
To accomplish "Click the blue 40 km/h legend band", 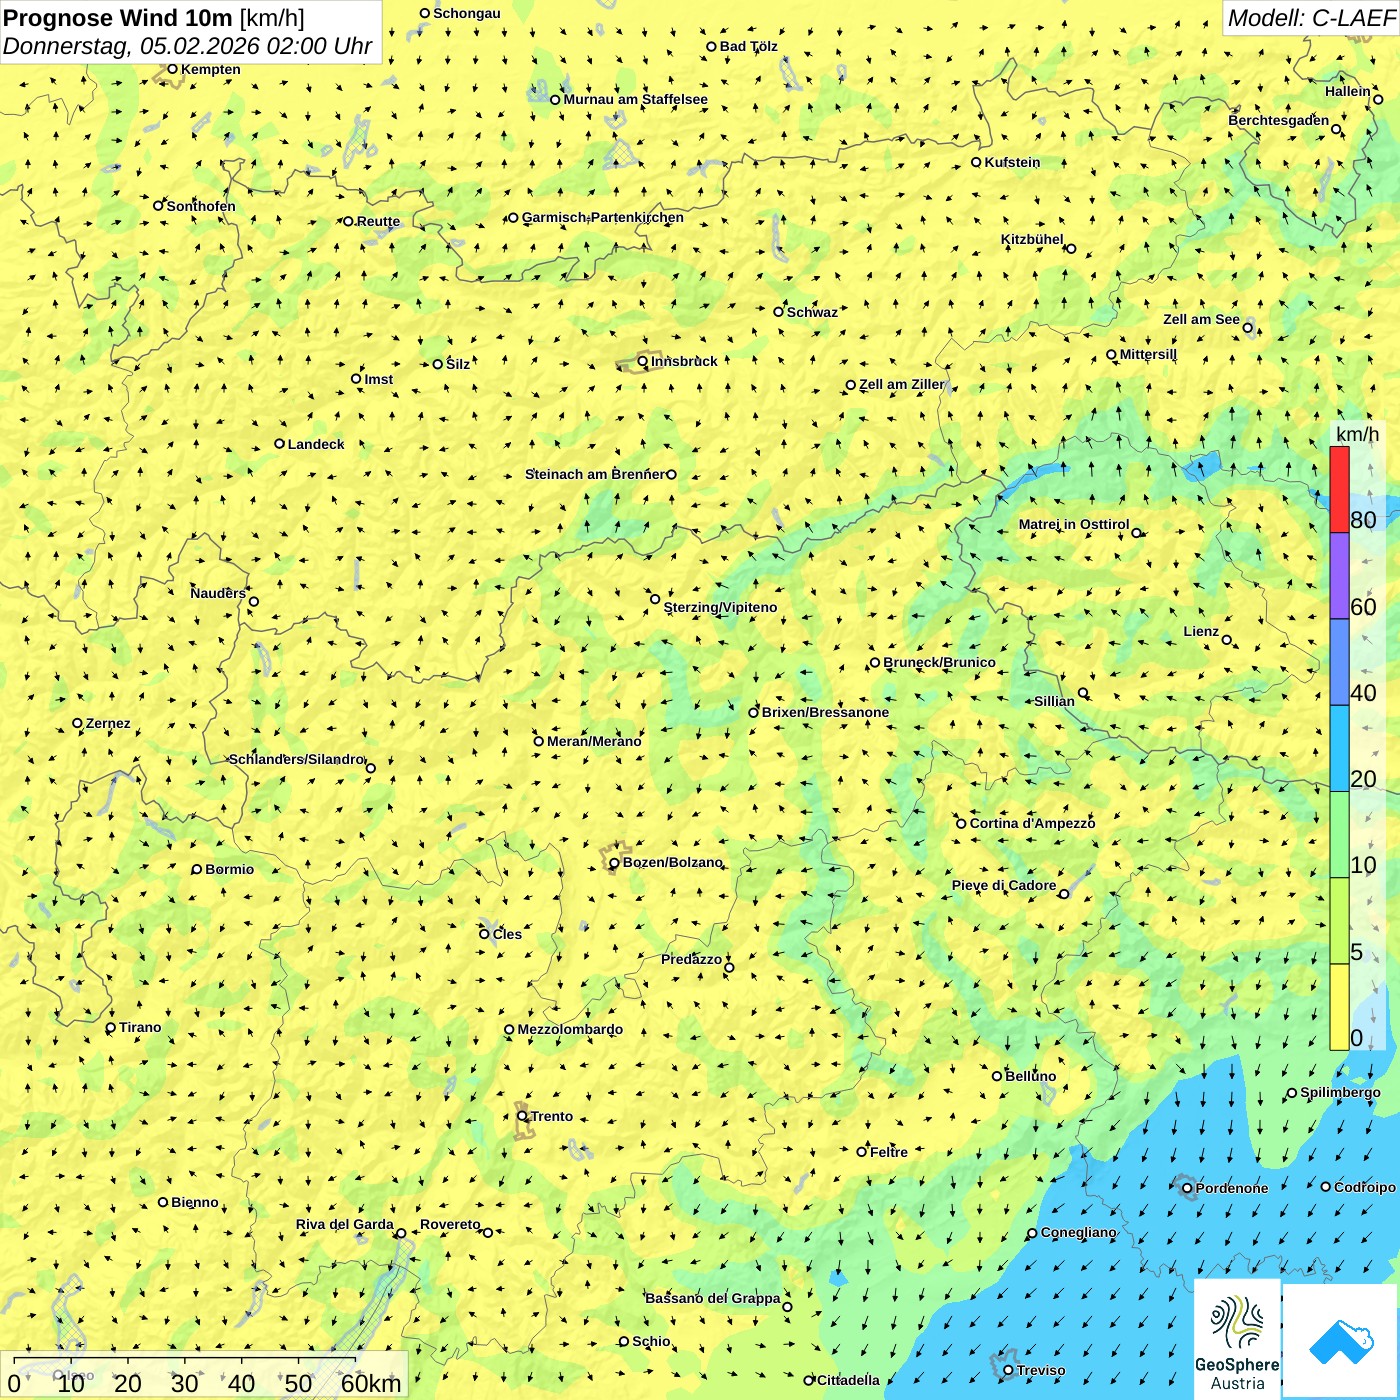I will [x=1339, y=662].
